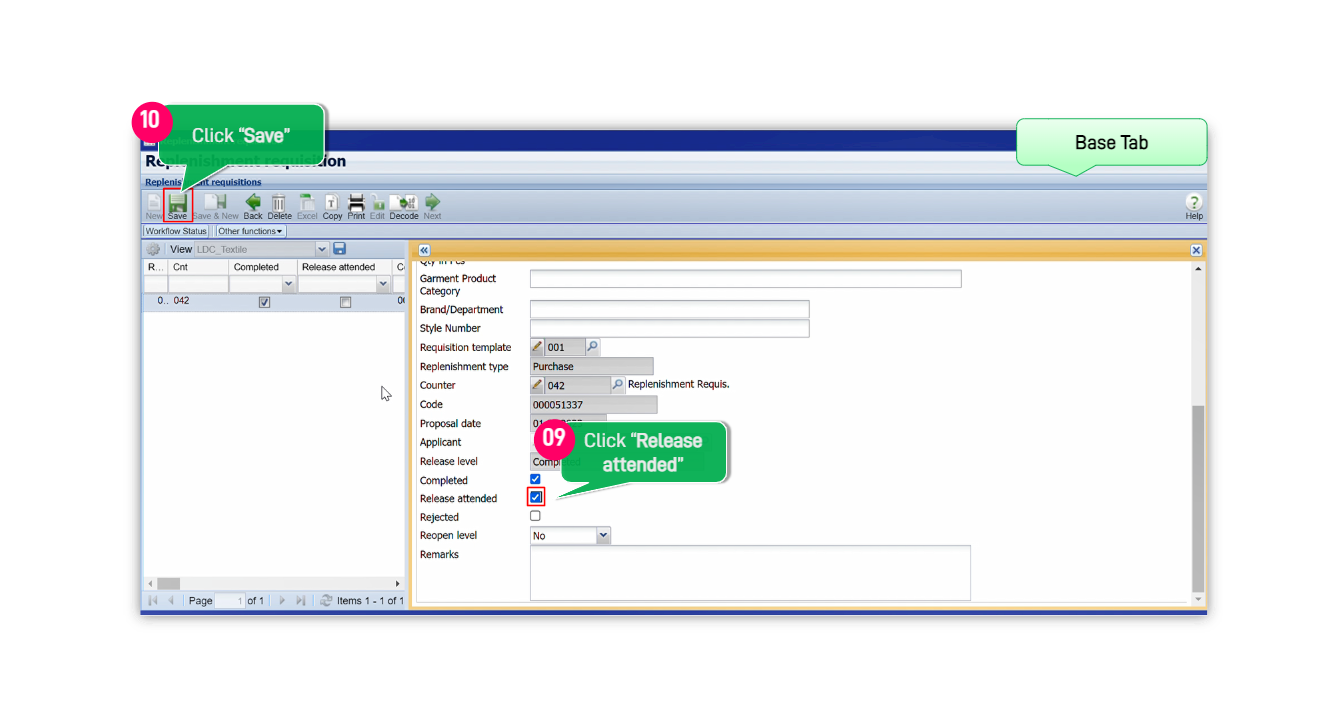Go to previous page in grid pager

[x=171, y=601]
